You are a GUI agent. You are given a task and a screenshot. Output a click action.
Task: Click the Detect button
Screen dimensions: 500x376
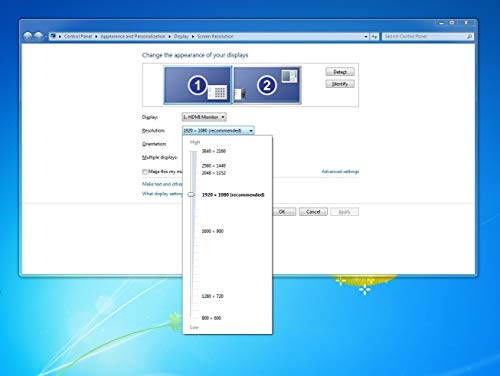(340, 72)
